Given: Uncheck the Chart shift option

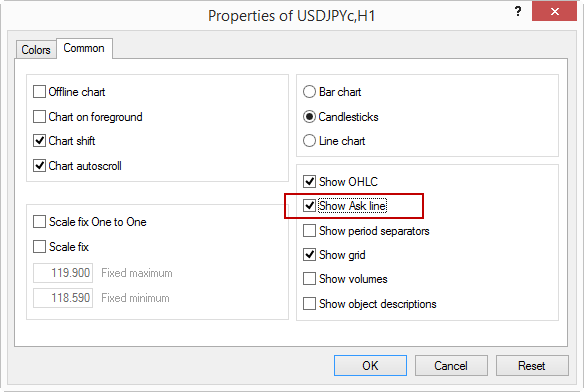Looking at the screenshot, I should tap(39, 141).
